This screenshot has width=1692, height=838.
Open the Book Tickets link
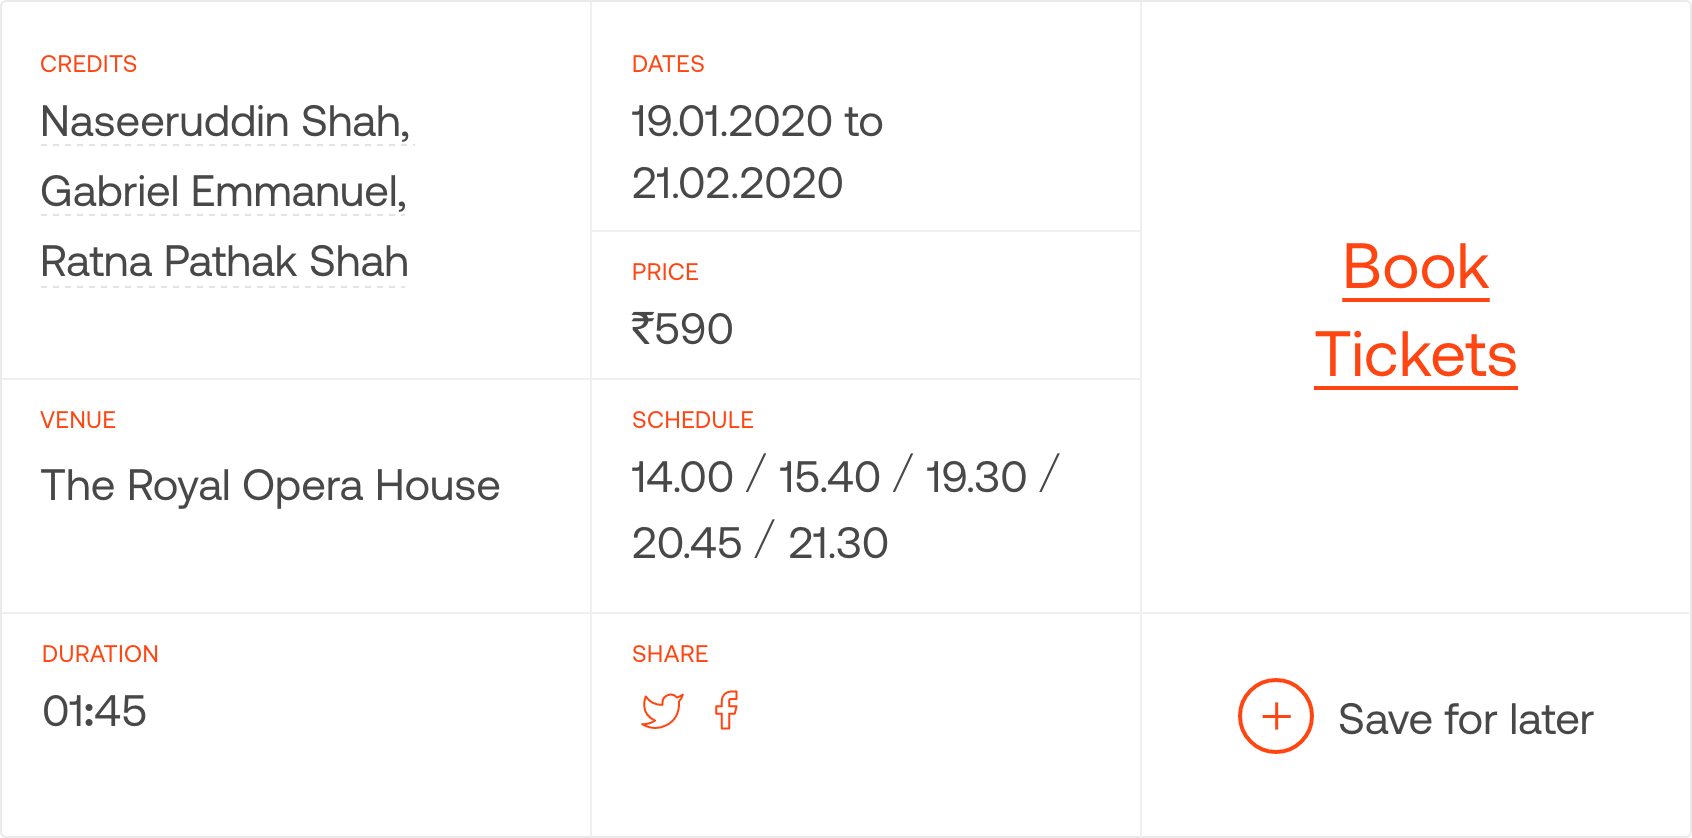(1415, 310)
